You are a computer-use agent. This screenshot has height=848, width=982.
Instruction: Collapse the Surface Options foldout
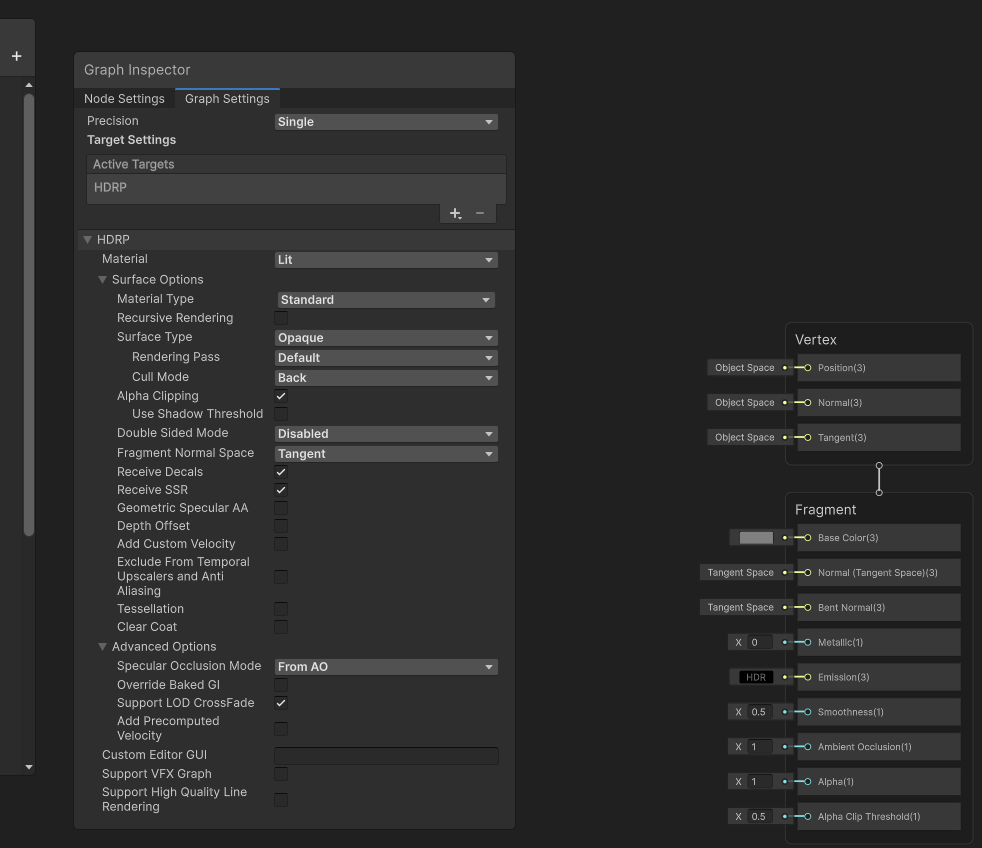(x=102, y=280)
